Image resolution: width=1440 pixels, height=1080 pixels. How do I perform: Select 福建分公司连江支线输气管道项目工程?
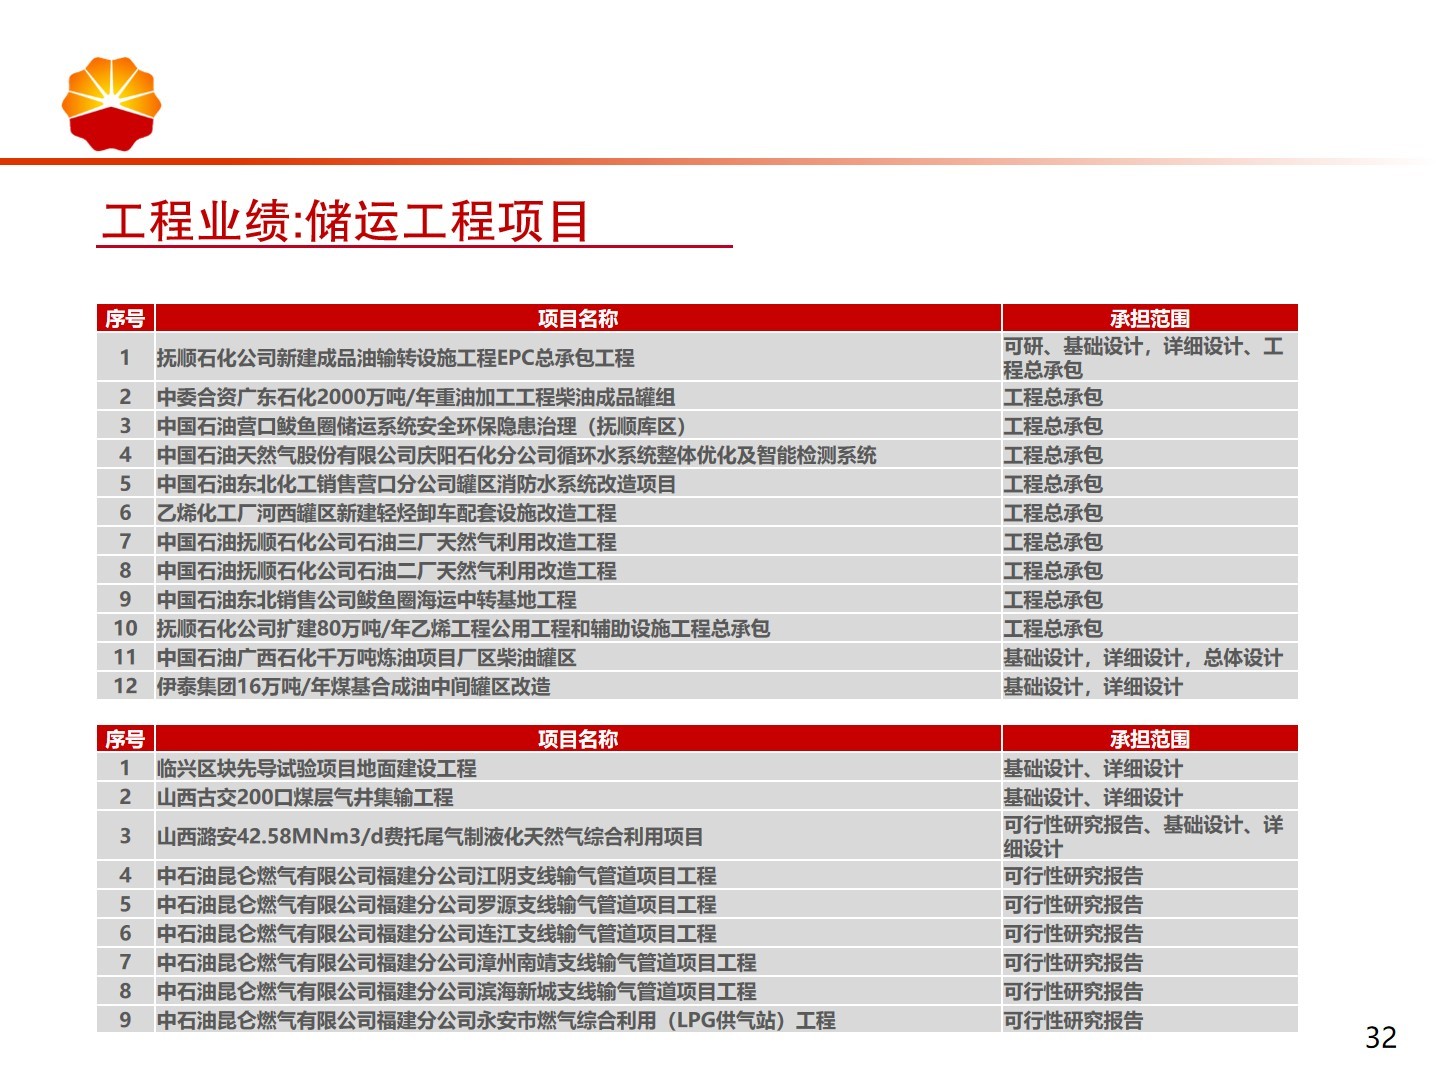pyautogui.click(x=436, y=934)
